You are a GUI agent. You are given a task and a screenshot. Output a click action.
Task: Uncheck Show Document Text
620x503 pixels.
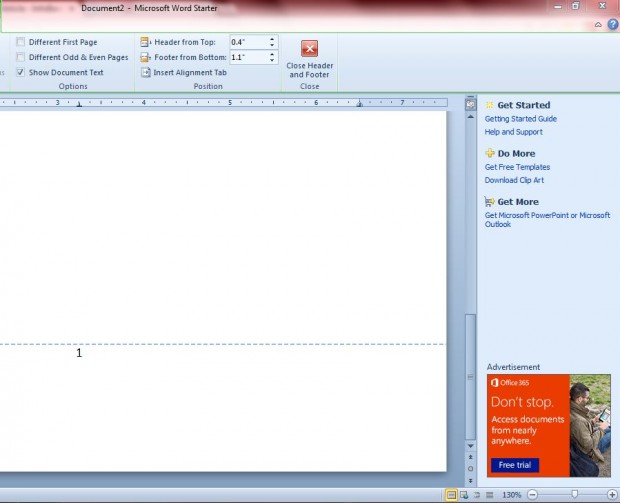[x=21, y=72]
